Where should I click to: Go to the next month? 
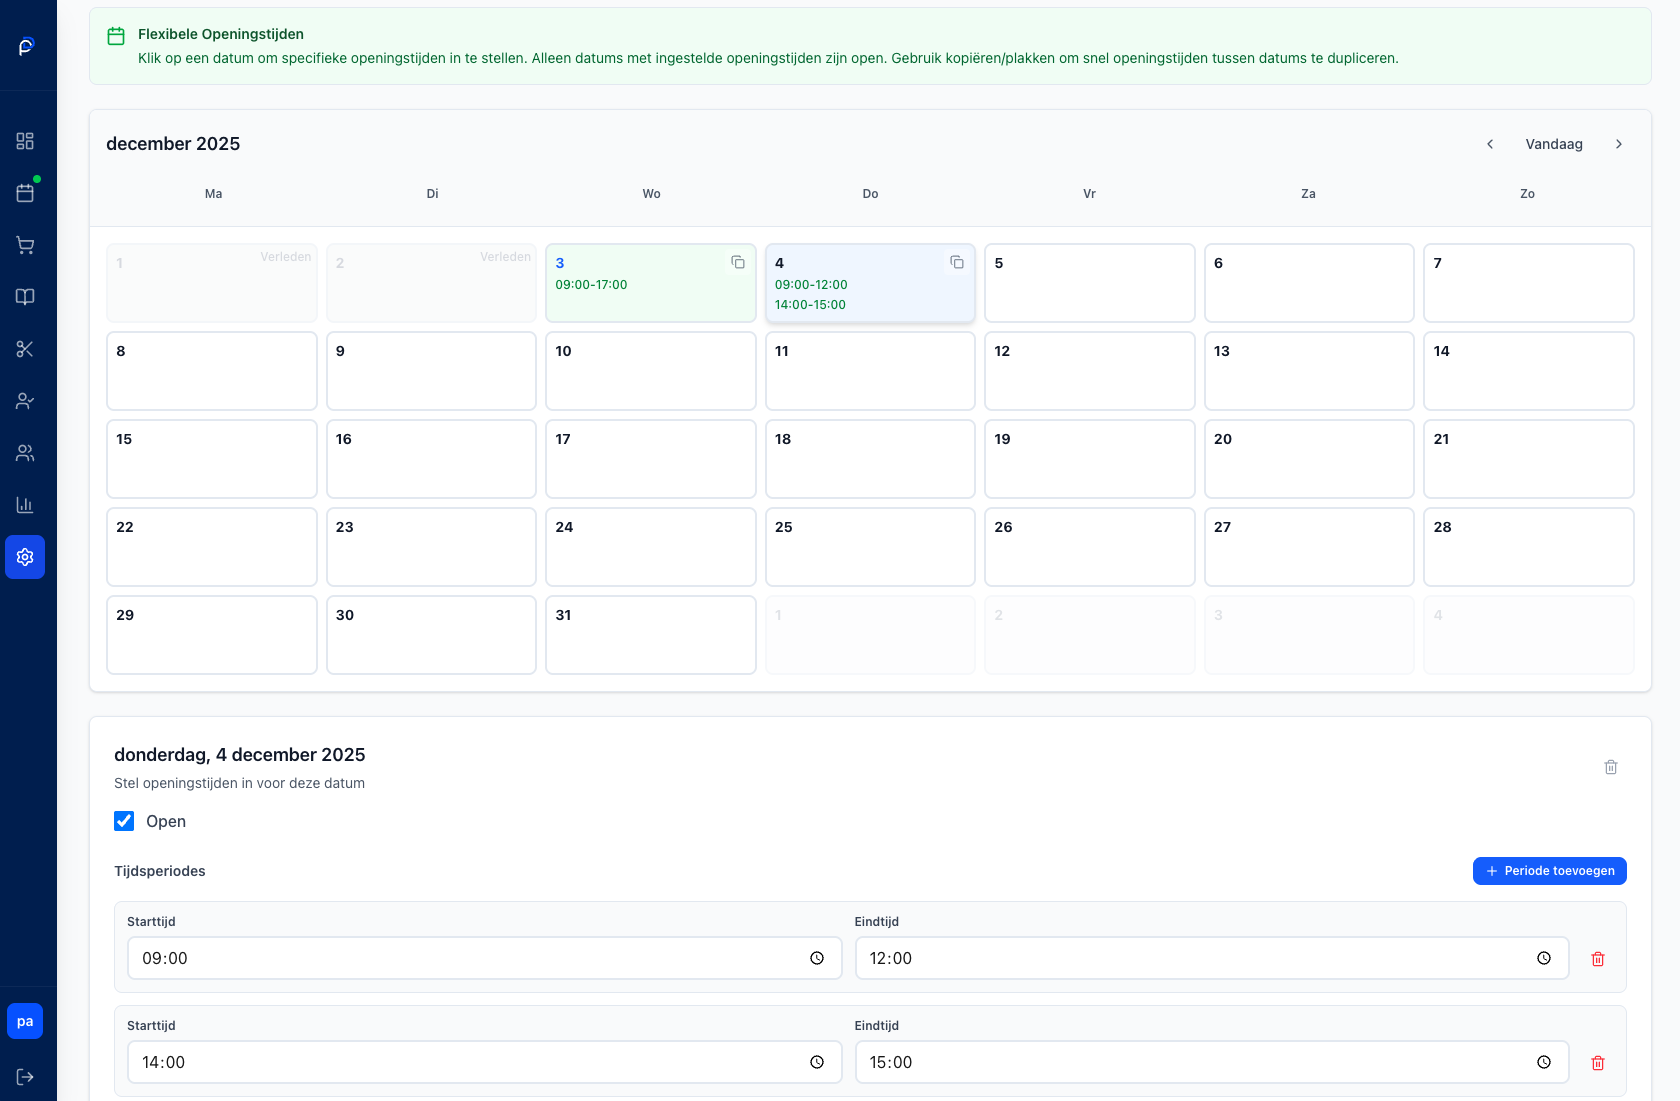(1619, 144)
